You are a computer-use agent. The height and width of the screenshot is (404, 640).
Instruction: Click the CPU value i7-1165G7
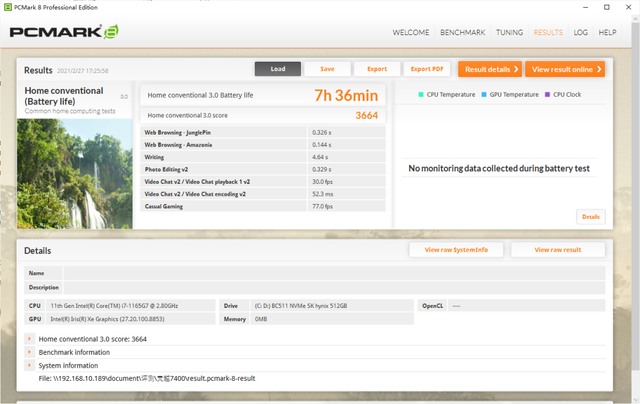click(114, 306)
